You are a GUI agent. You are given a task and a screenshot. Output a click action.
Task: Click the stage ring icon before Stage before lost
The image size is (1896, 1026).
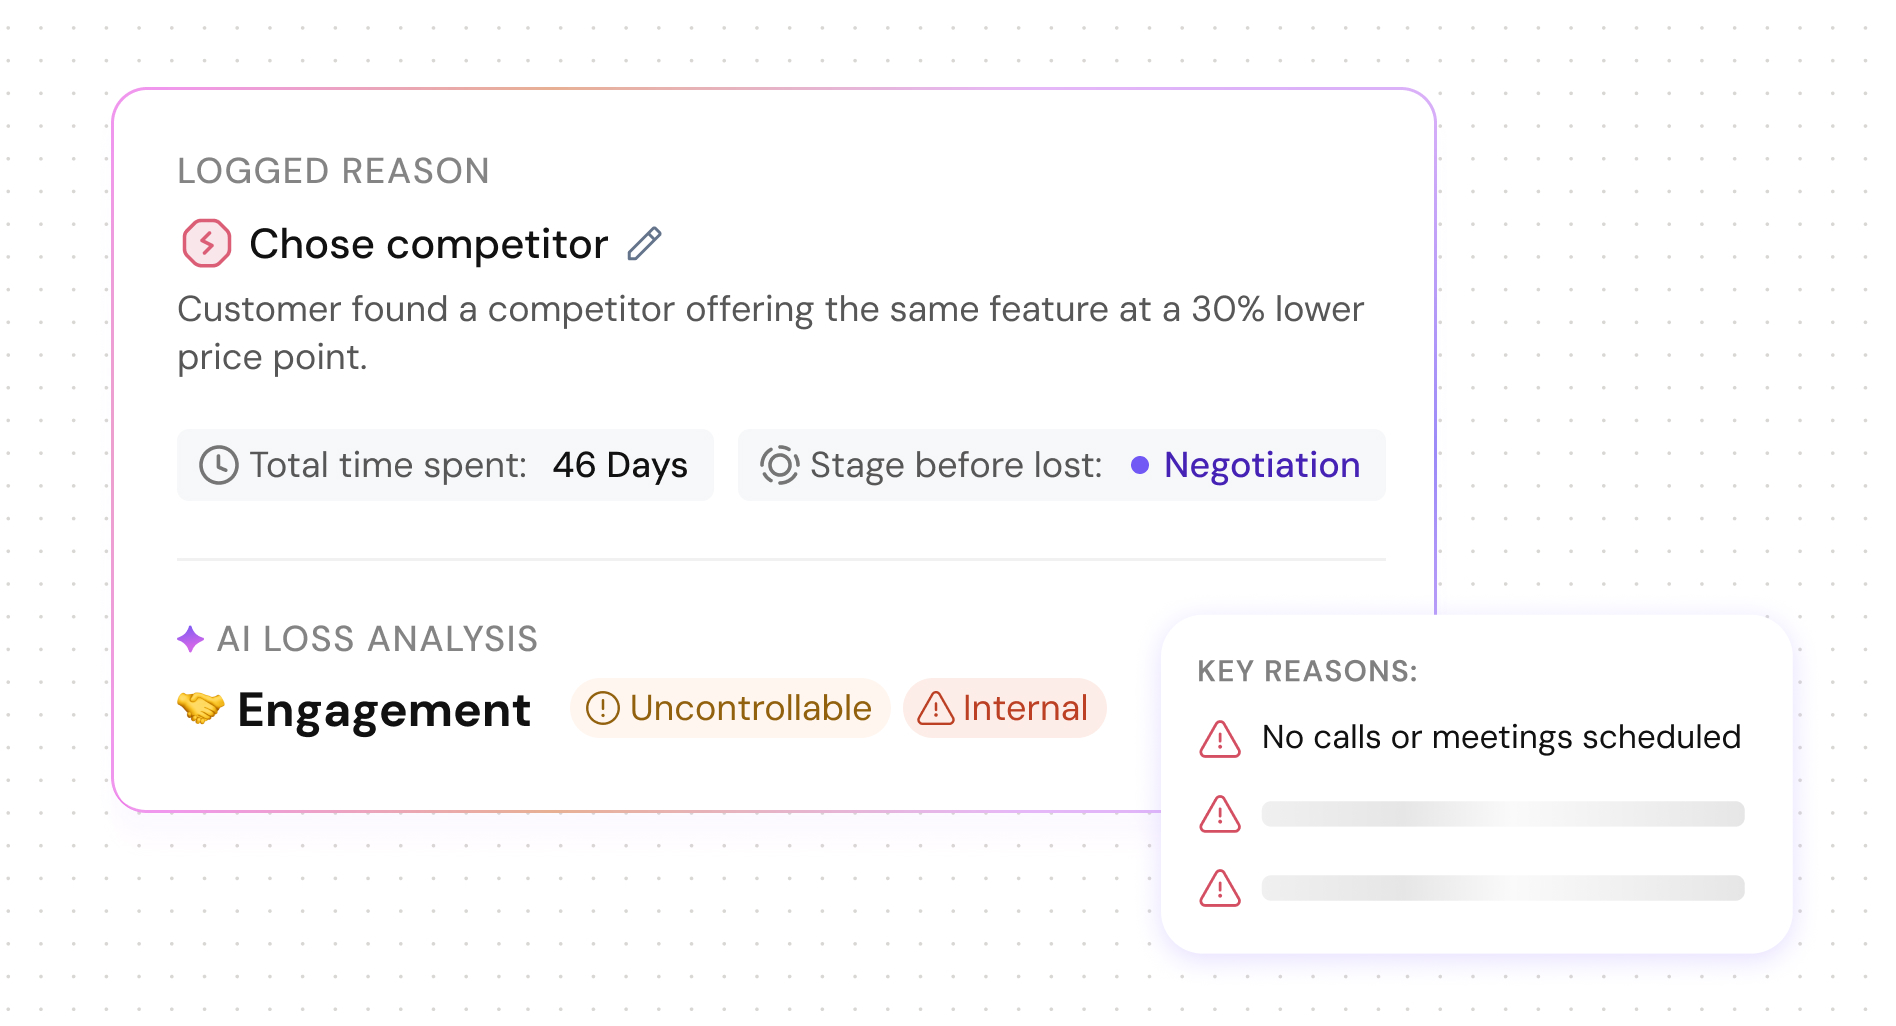coord(779,465)
